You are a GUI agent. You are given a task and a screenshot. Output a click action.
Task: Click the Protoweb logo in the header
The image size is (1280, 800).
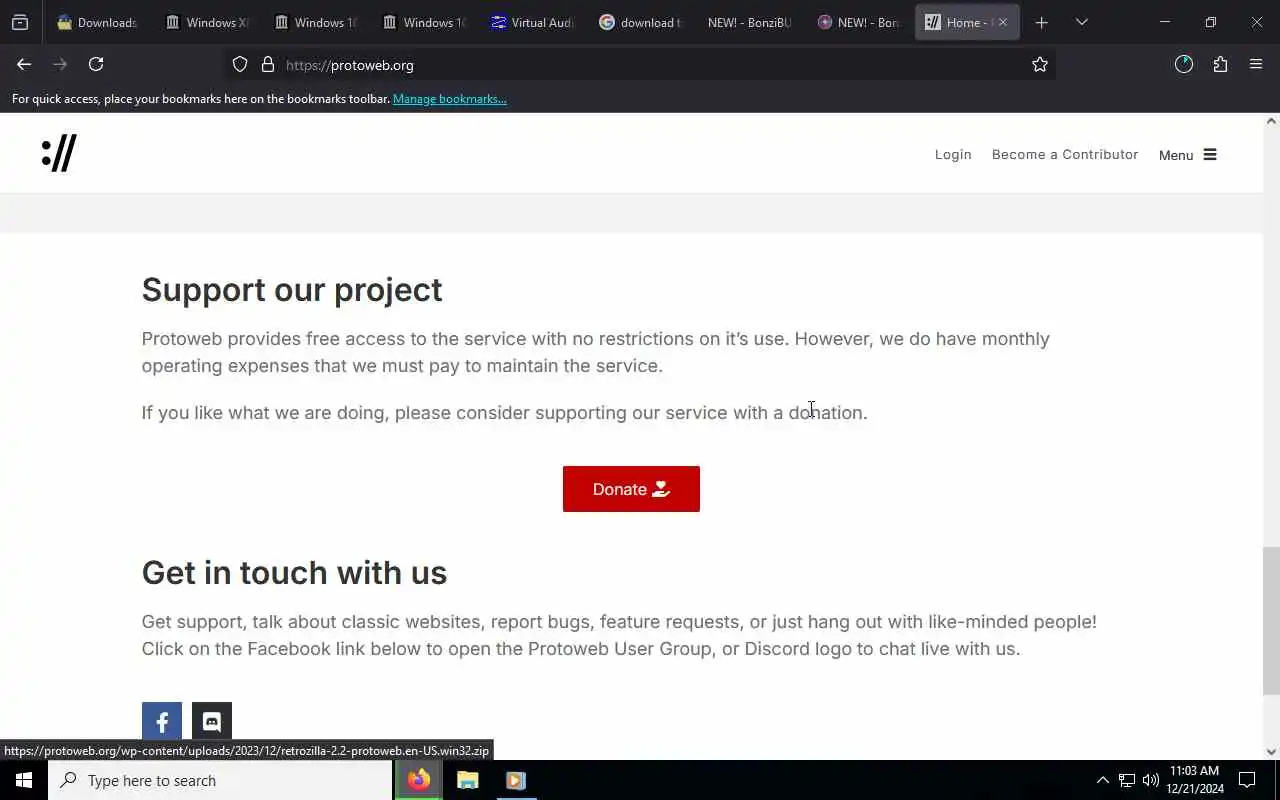click(59, 153)
